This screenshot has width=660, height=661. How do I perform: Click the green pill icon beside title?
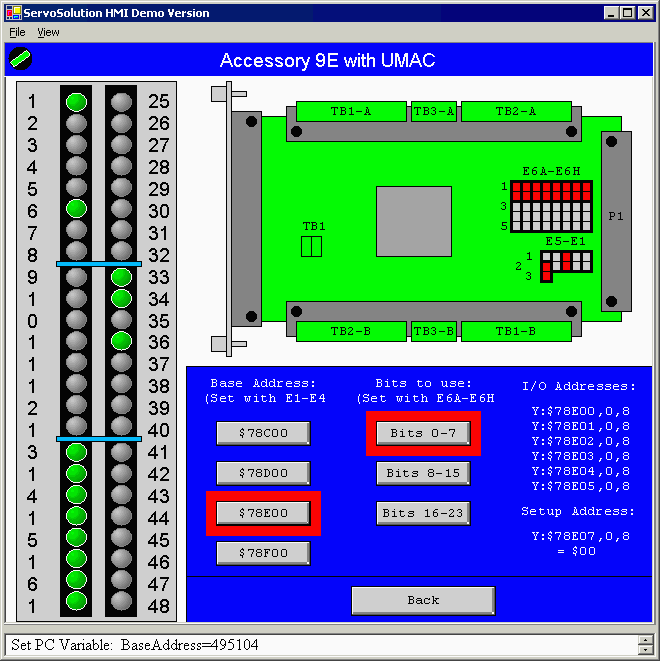[20, 59]
